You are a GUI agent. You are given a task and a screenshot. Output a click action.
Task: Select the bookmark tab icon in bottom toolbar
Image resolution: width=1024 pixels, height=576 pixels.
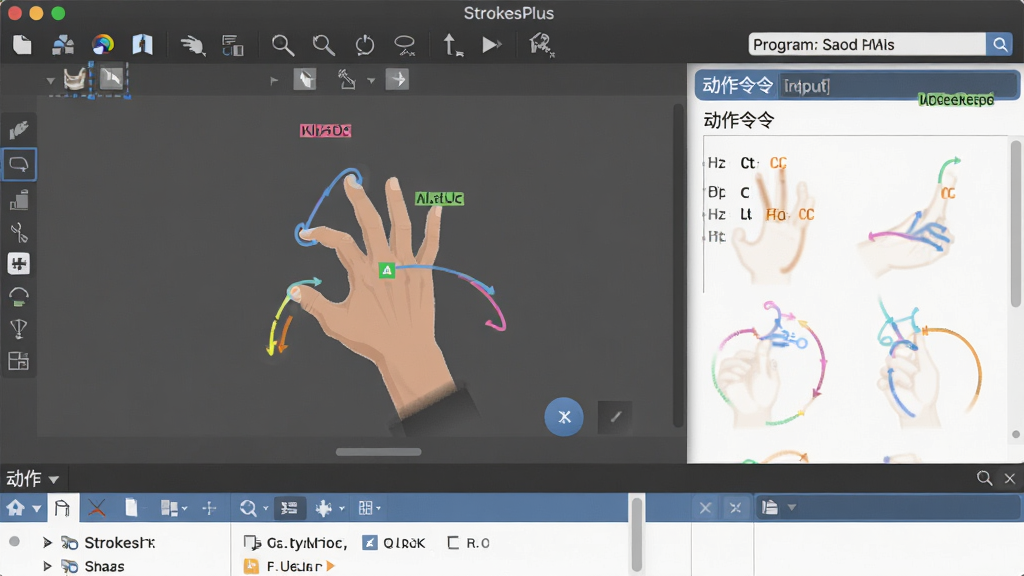pos(63,507)
